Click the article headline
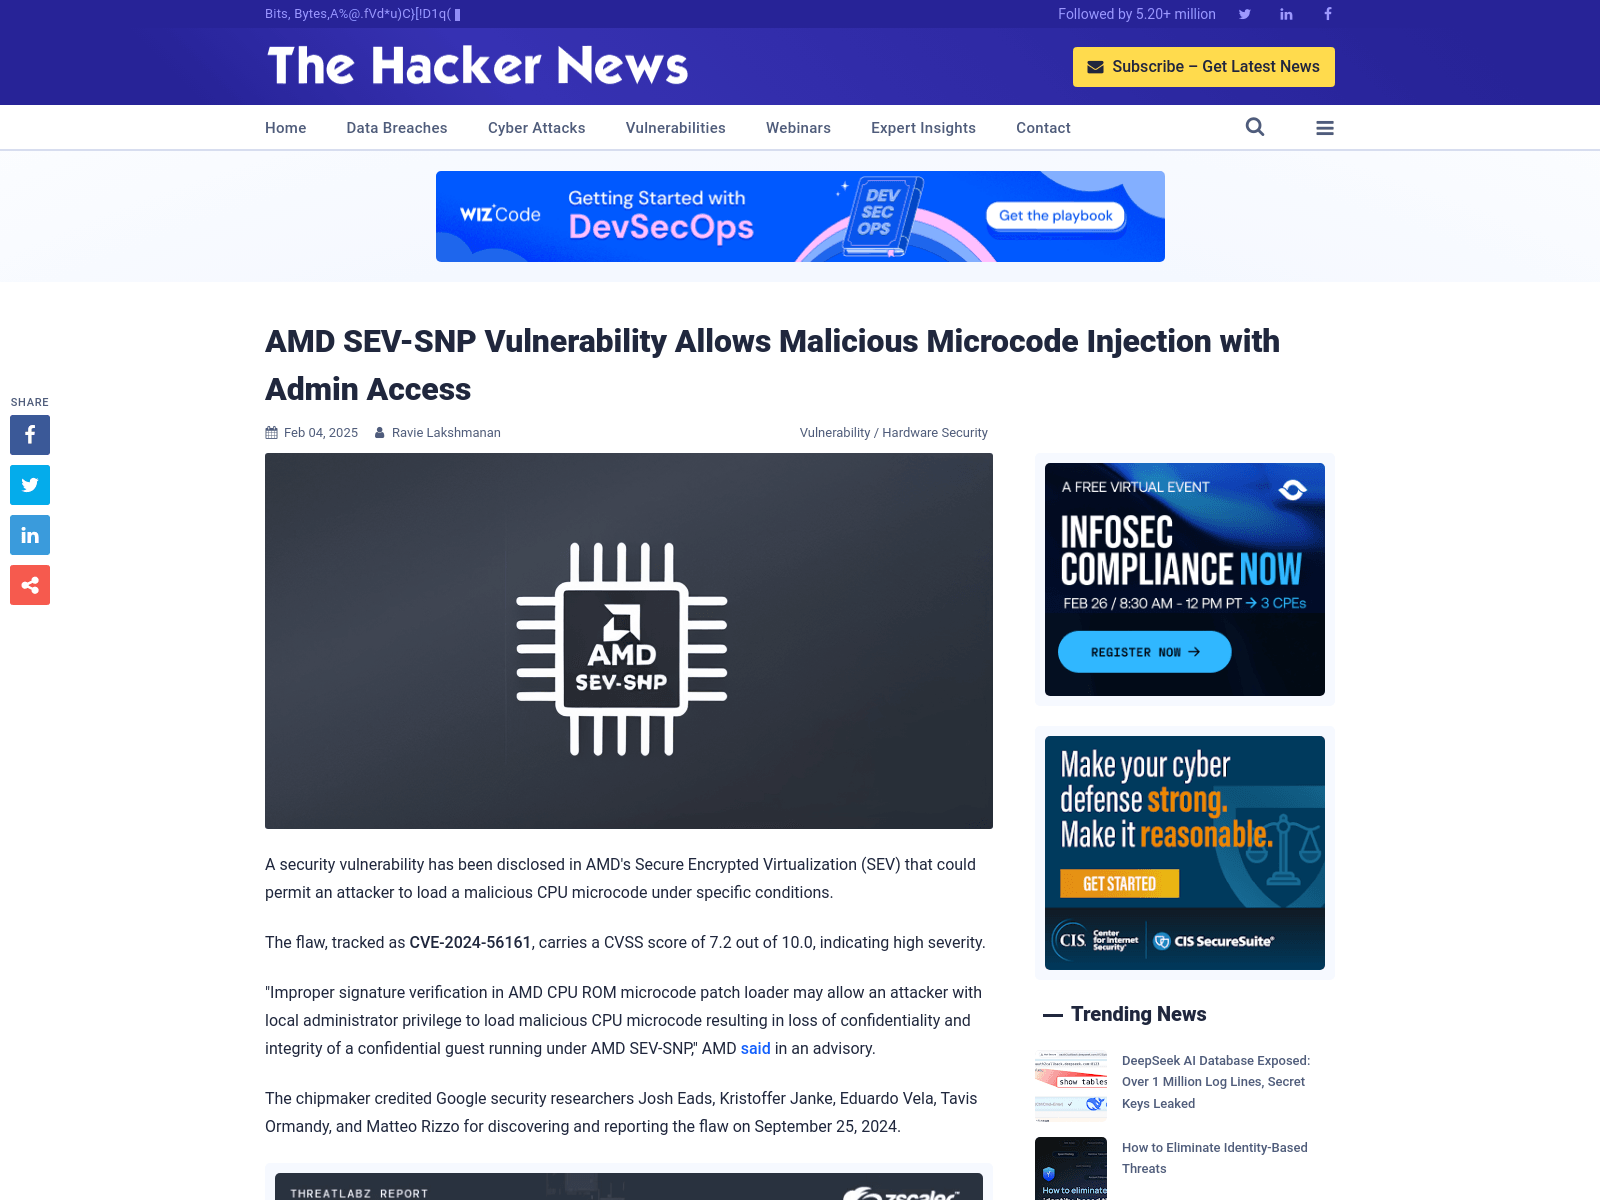Image resolution: width=1600 pixels, height=1200 pixels. [772, 365]
